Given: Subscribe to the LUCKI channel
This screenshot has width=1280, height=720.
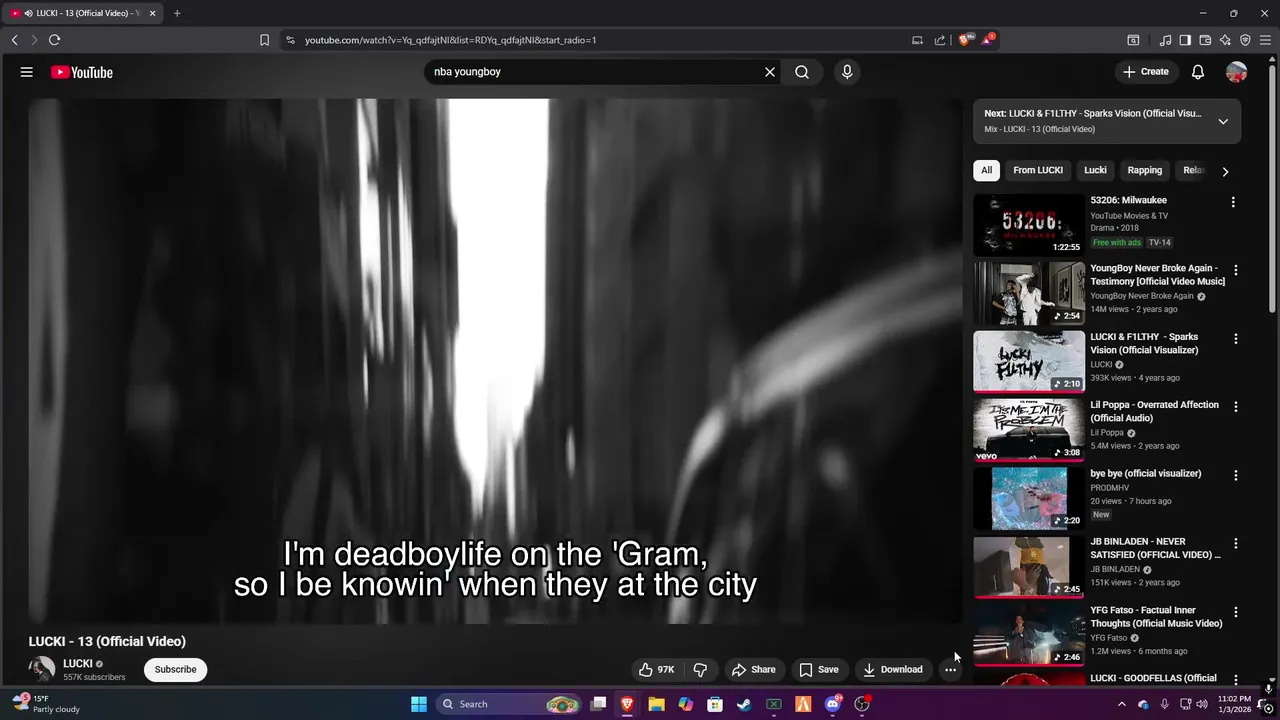Looking at the screenshot, I should click(175, 670).
